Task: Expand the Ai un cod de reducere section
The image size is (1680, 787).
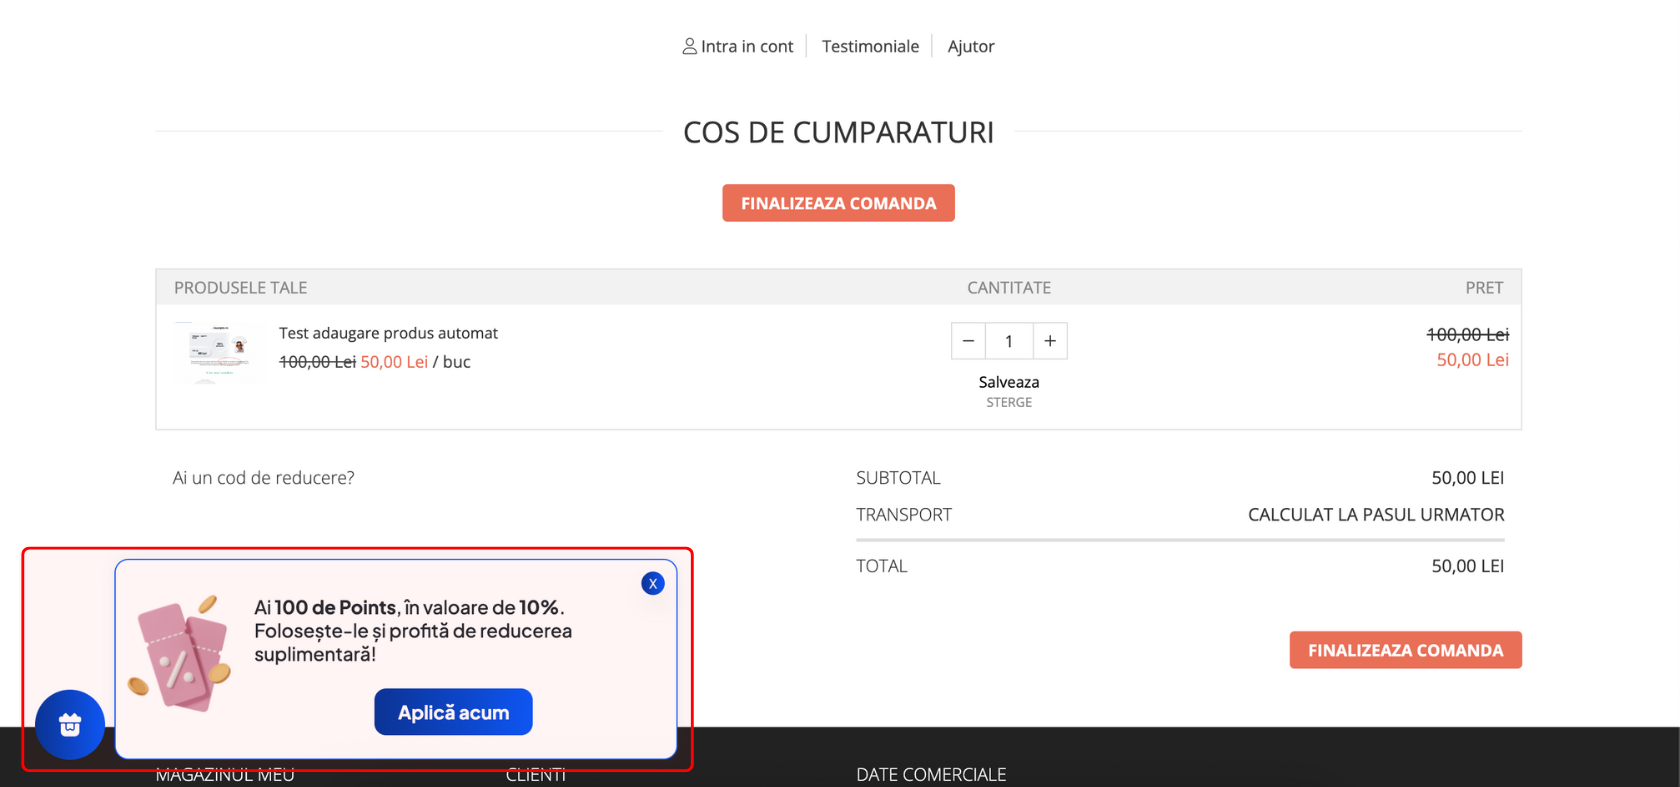Action: click(x=263, y=478)
